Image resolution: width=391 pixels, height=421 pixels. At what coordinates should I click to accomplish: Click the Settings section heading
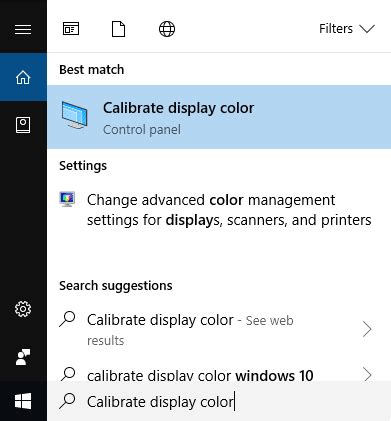pos(83,166)
